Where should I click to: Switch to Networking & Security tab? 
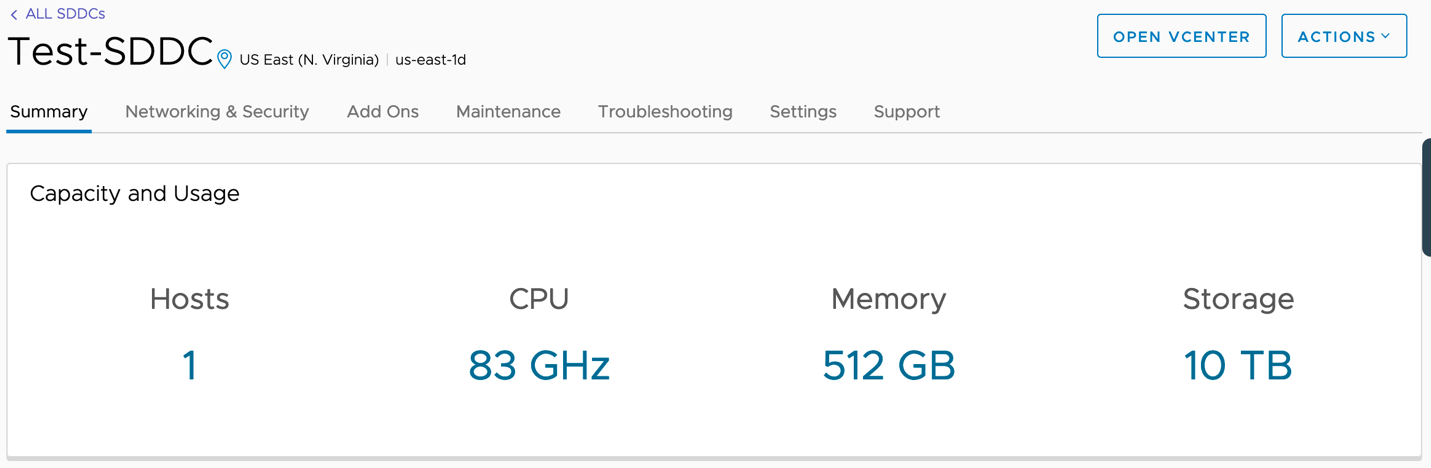[x=217, y=112]
